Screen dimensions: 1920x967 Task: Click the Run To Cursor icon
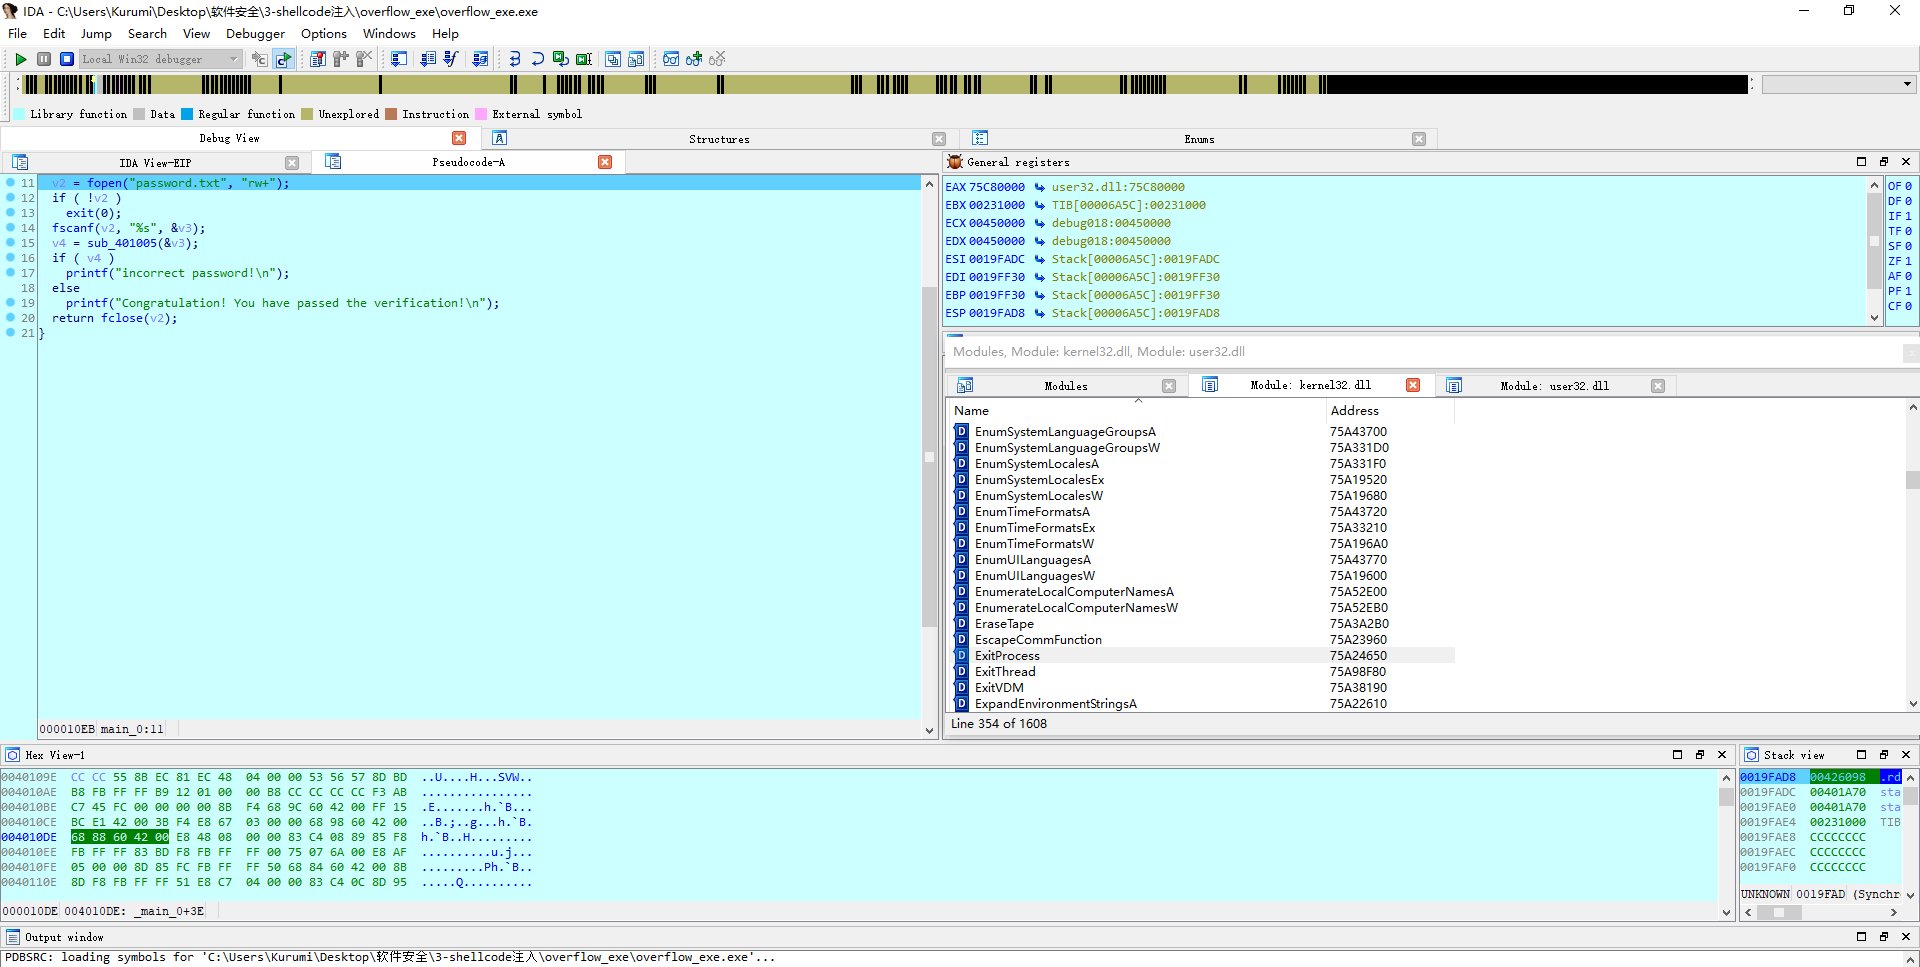[584, 59]
